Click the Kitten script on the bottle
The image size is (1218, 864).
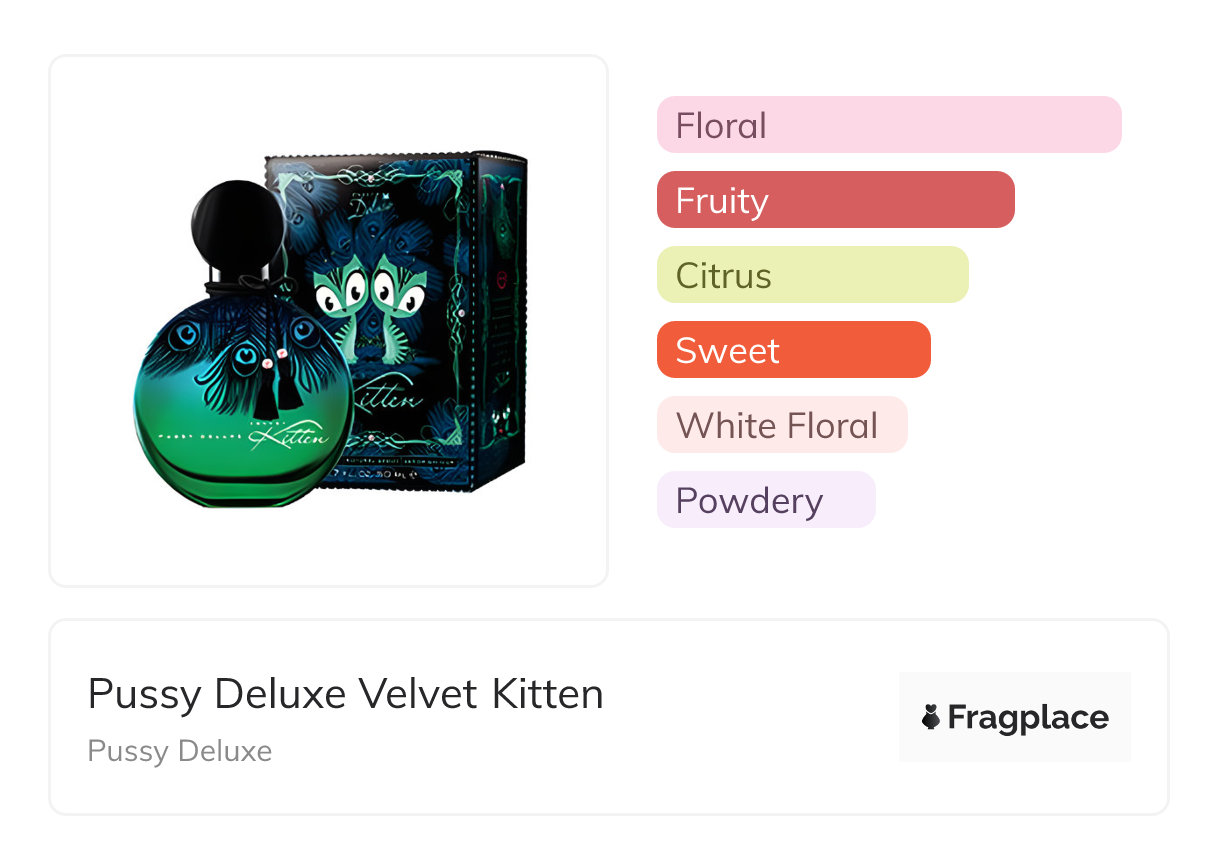[x=301, y=434]
